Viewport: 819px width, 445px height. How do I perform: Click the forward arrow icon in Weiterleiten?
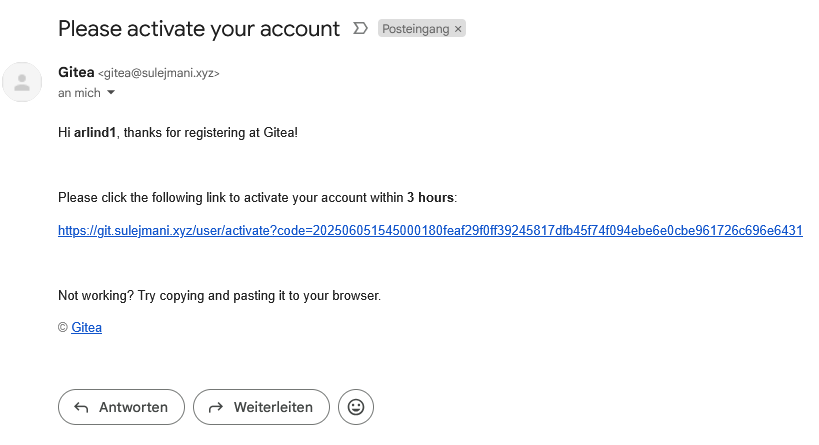(x=215, y=407)
